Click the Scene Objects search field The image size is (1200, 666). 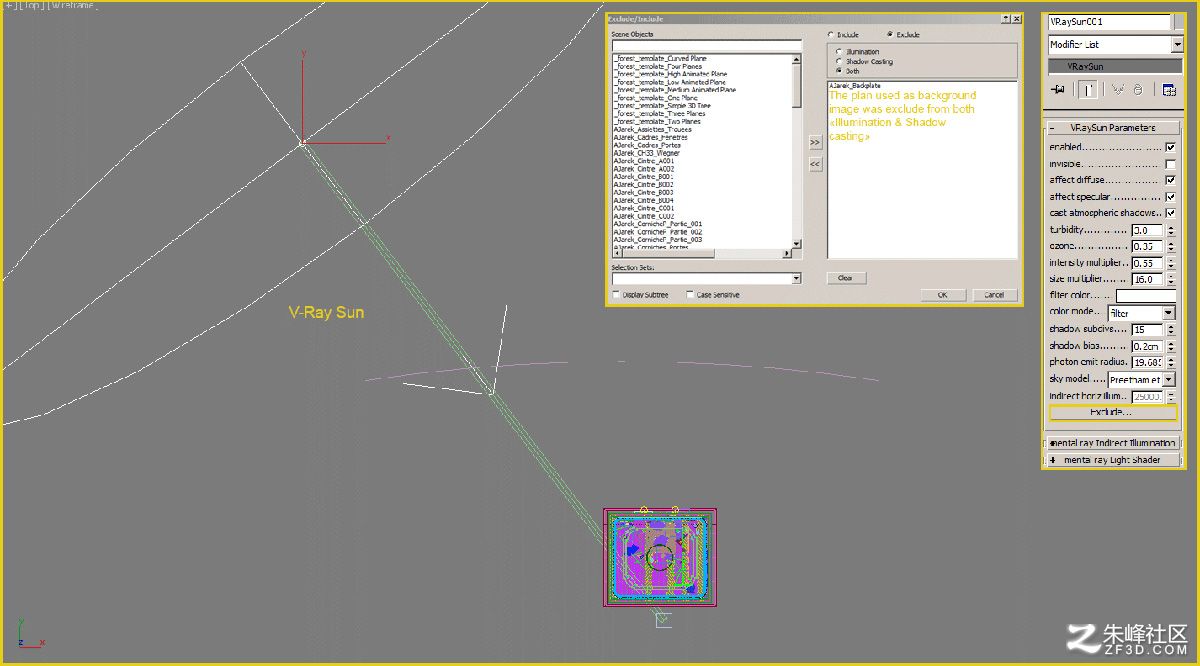(706, 46)
